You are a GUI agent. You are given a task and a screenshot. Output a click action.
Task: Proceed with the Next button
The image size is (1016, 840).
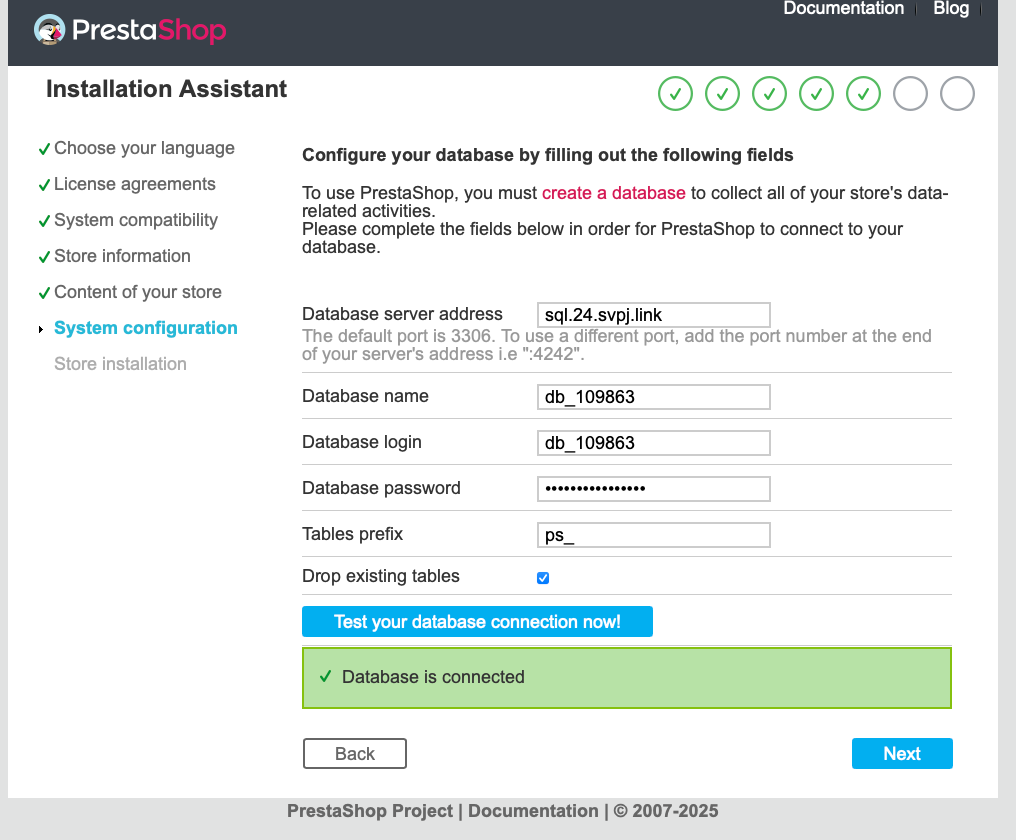(x=902, y=754)
